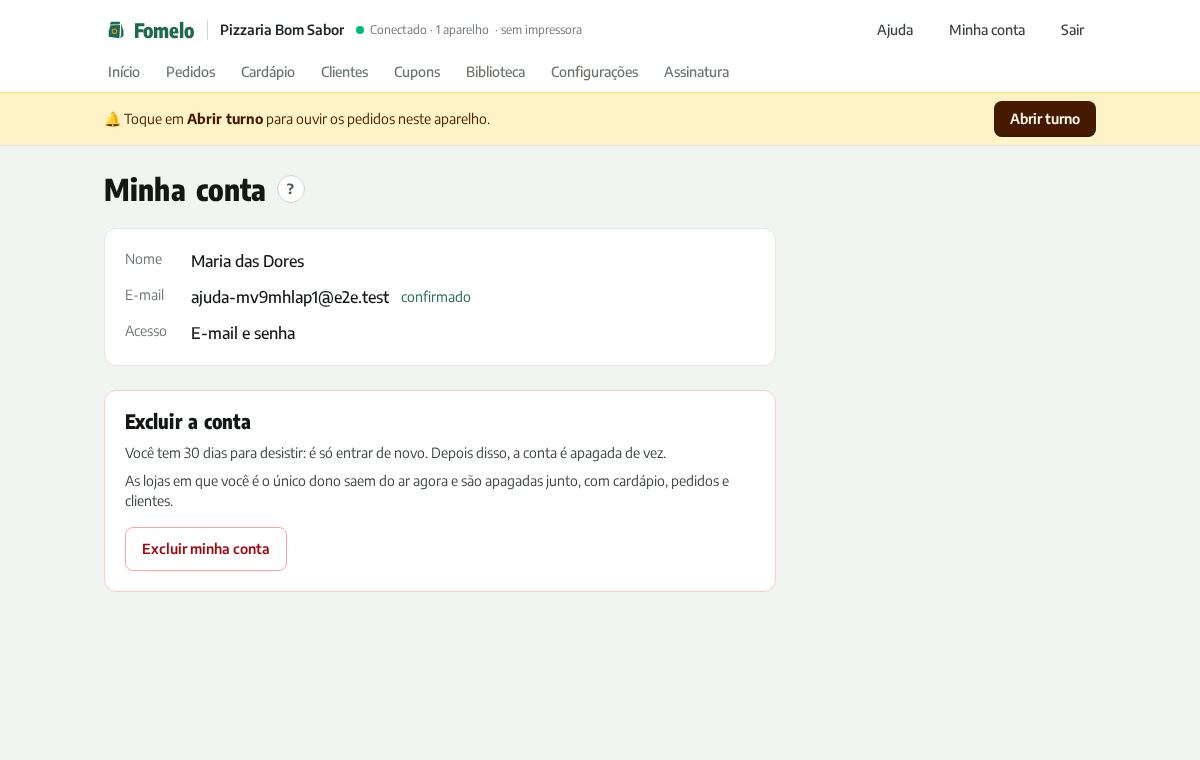1200x760 pixels.
Task: Click the Abrir turno button
Action: [1045, 119]
